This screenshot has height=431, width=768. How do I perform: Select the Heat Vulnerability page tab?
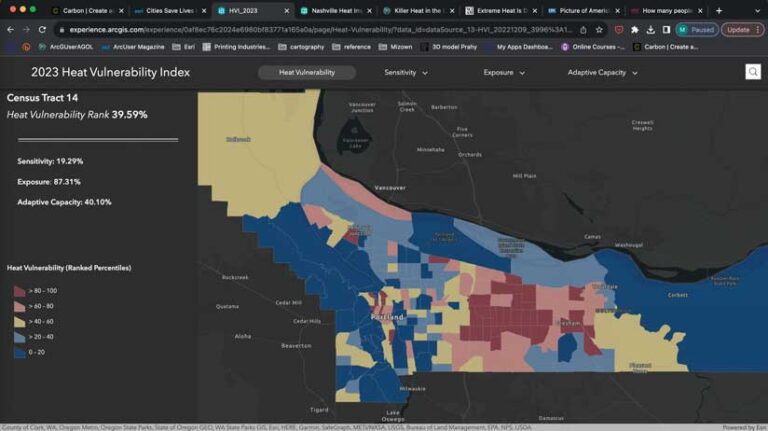tap(307, 72)
